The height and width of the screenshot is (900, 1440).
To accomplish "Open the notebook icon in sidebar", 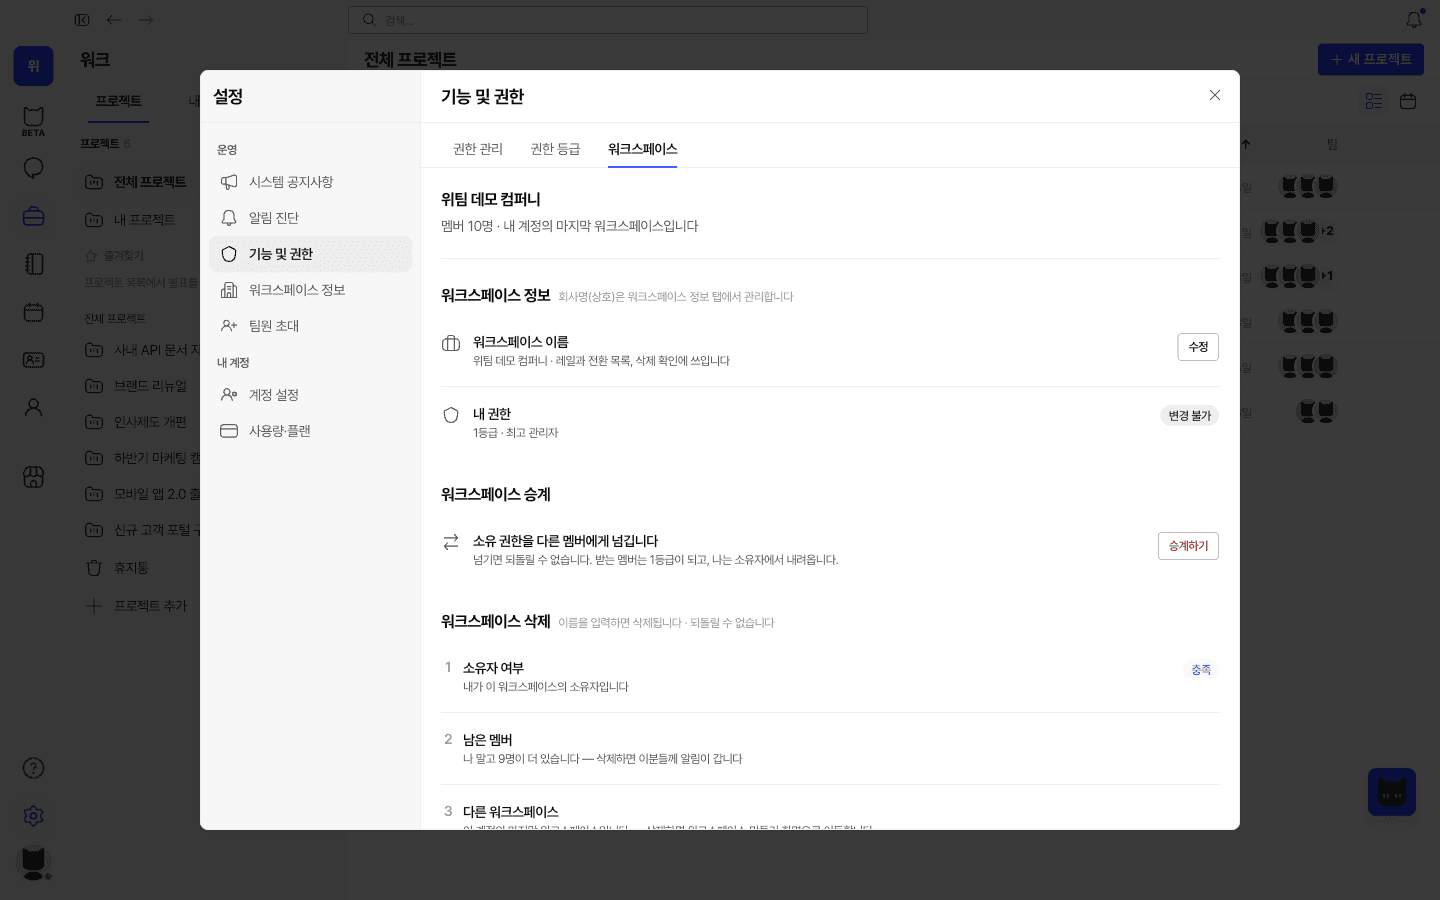I will click(x=33, y=264).
